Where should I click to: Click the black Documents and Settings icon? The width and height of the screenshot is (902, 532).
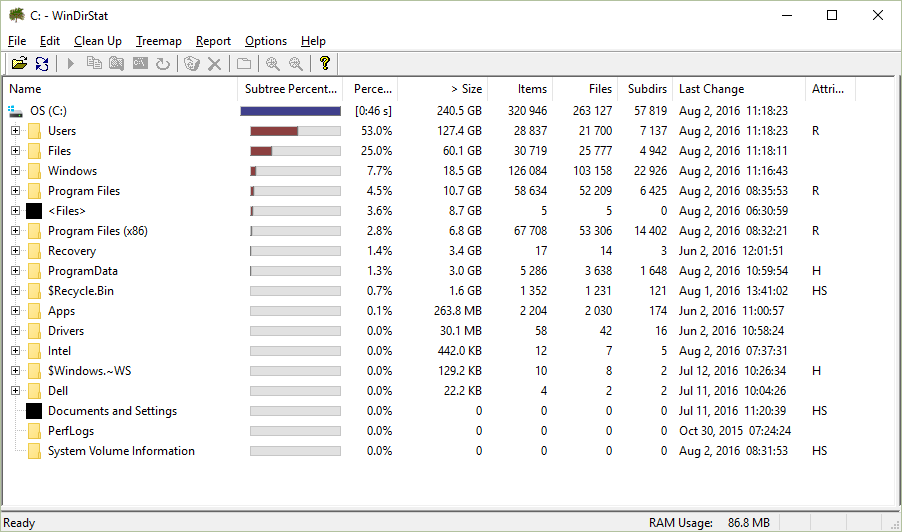pos(34,411)
